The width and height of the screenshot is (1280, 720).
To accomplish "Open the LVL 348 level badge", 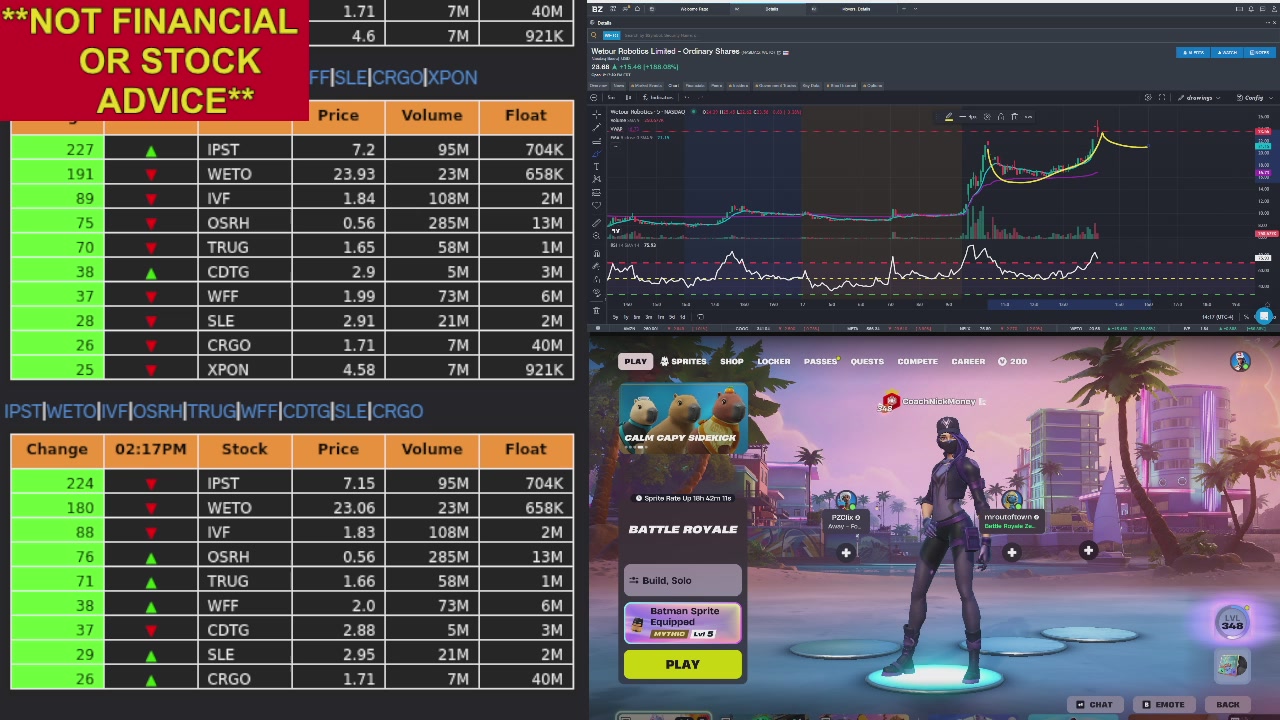I will click(x=1232, y=622).
